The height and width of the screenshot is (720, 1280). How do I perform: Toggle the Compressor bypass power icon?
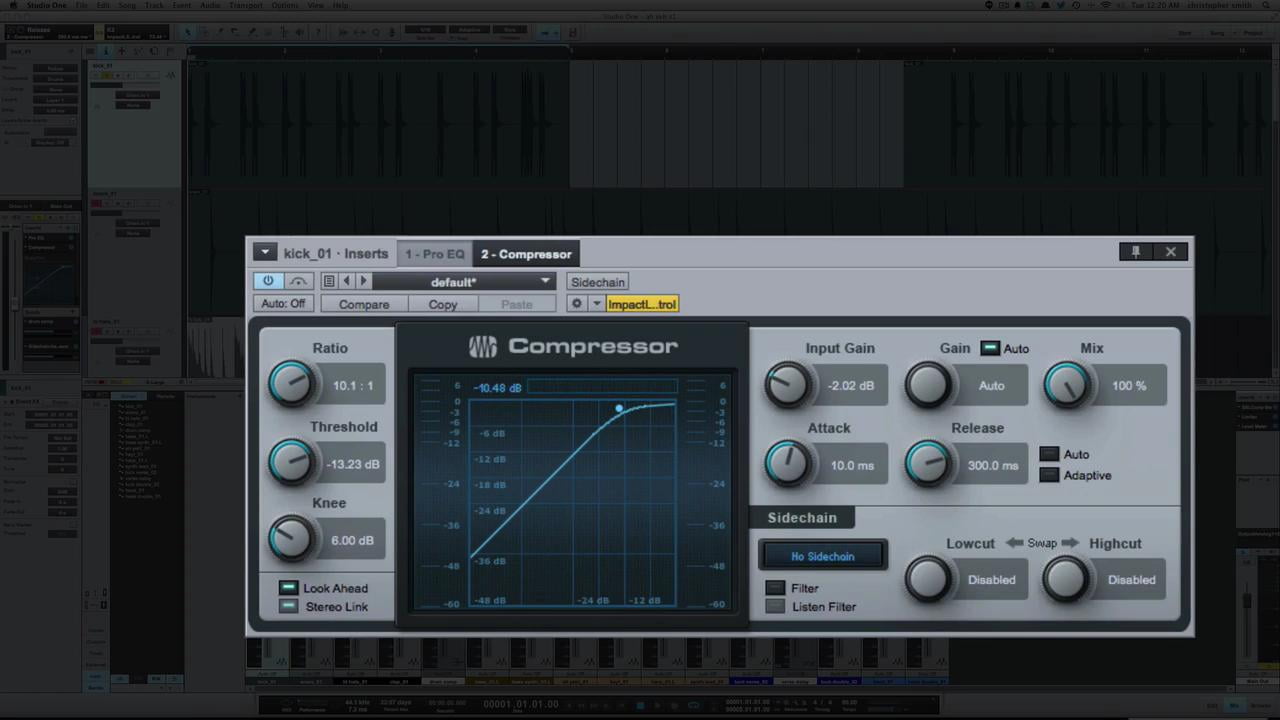268,281
